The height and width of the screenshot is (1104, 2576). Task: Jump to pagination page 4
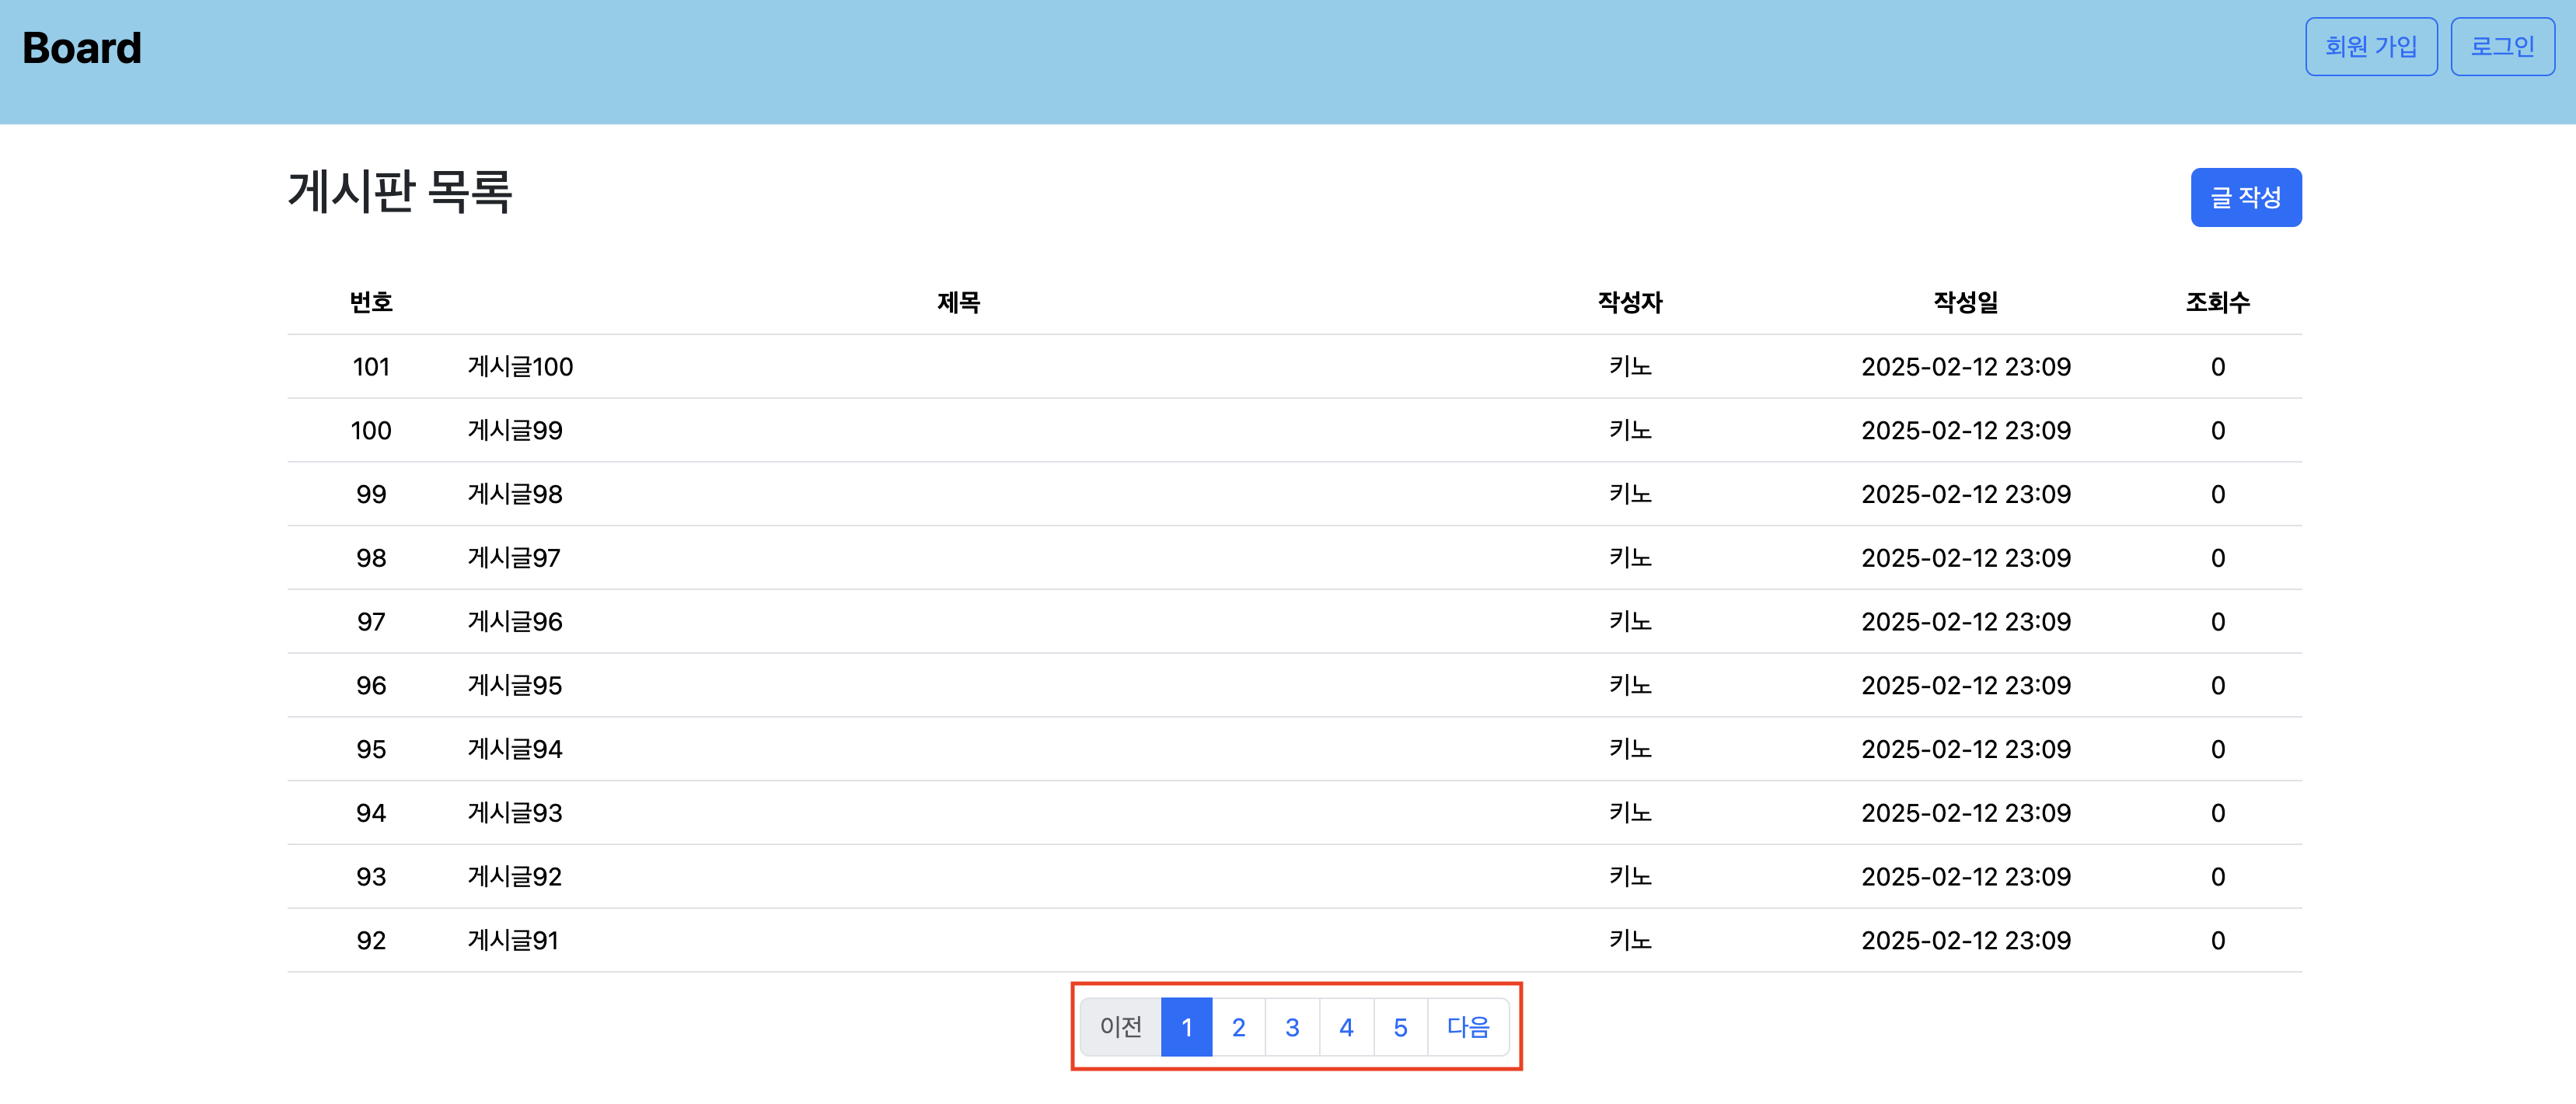(x=1346, y=1027)
